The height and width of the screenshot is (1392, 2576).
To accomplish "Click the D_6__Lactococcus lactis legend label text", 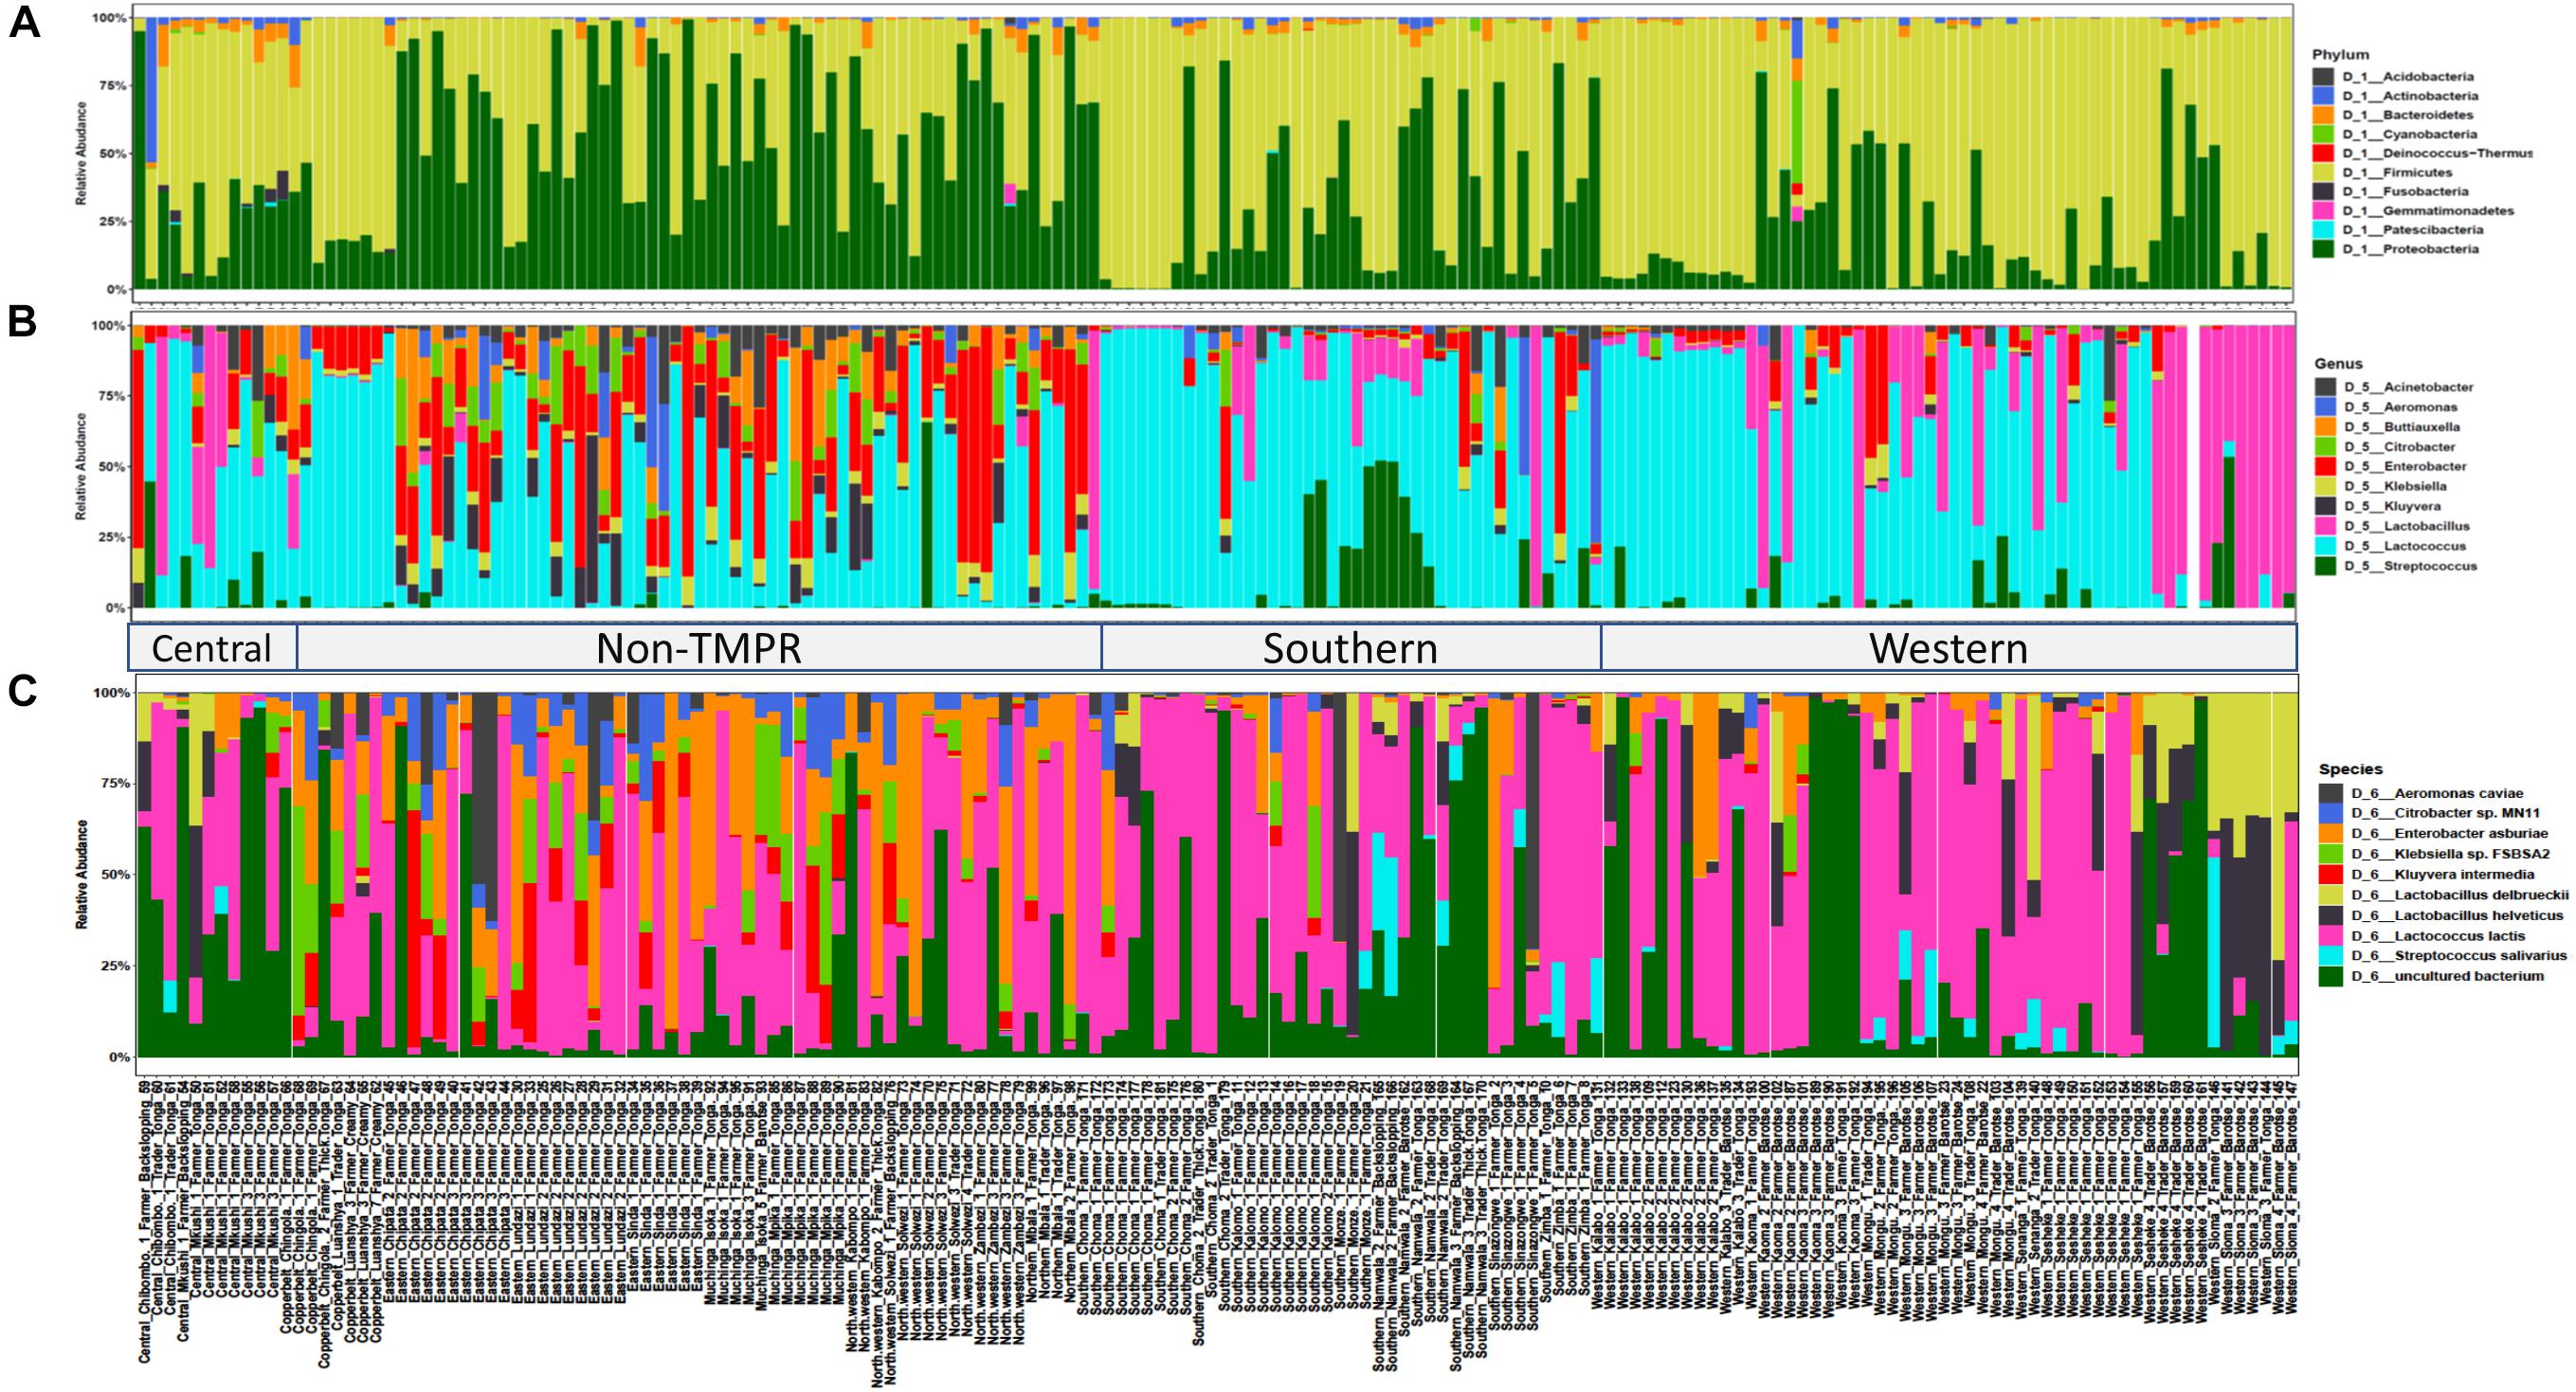I will point(2438,936).
